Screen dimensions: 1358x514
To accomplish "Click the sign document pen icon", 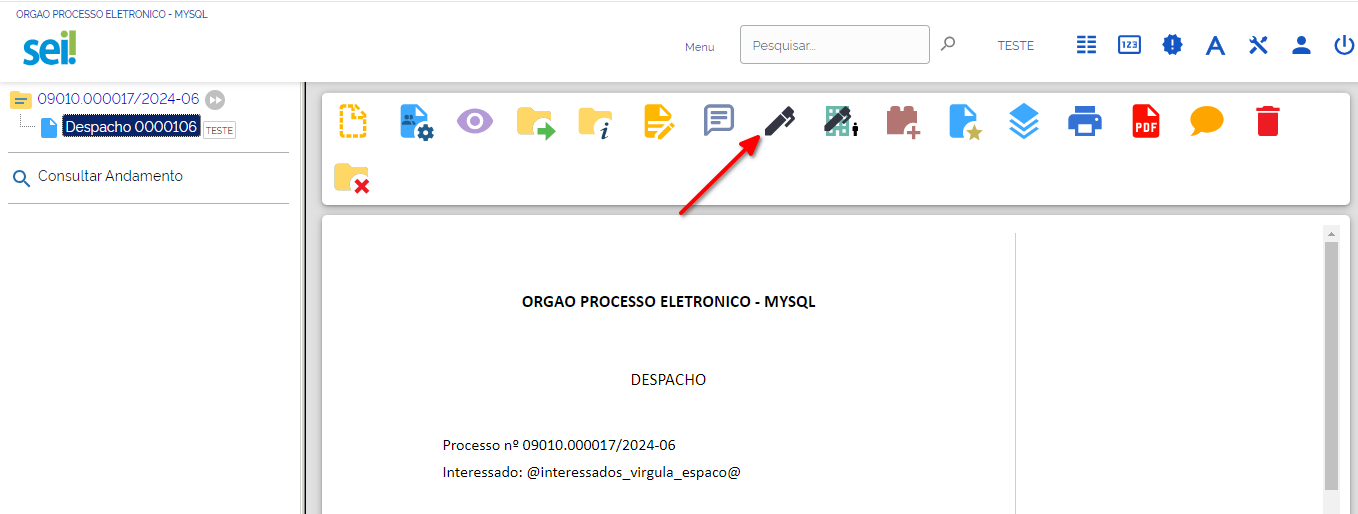I will 779,121.
